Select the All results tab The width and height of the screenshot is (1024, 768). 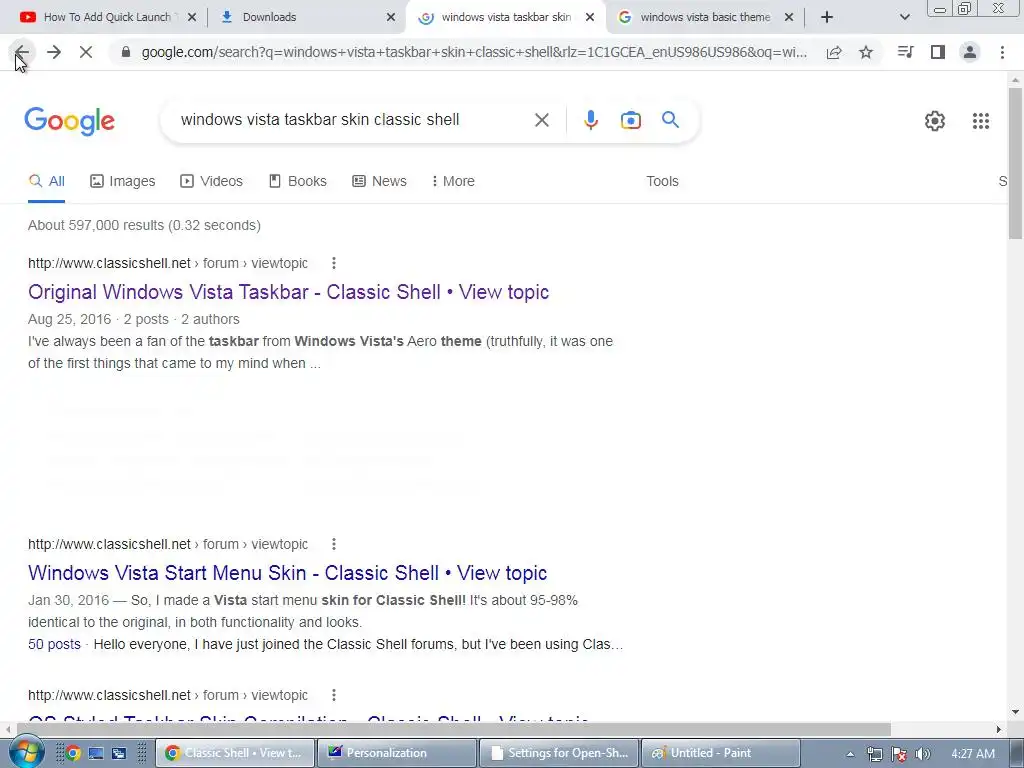coord(47,181)
